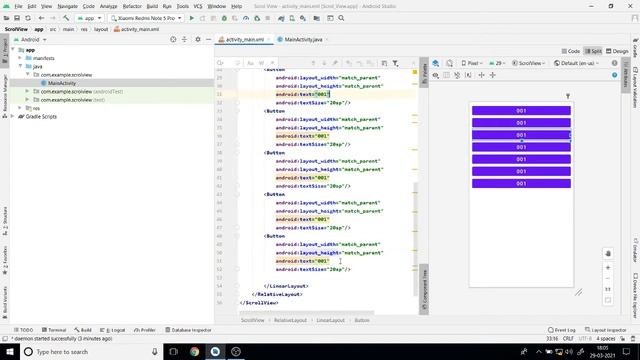Save all files with the disk icon
Image resolution: width=640 pixels, height=360 pixels.
[17, 18]
